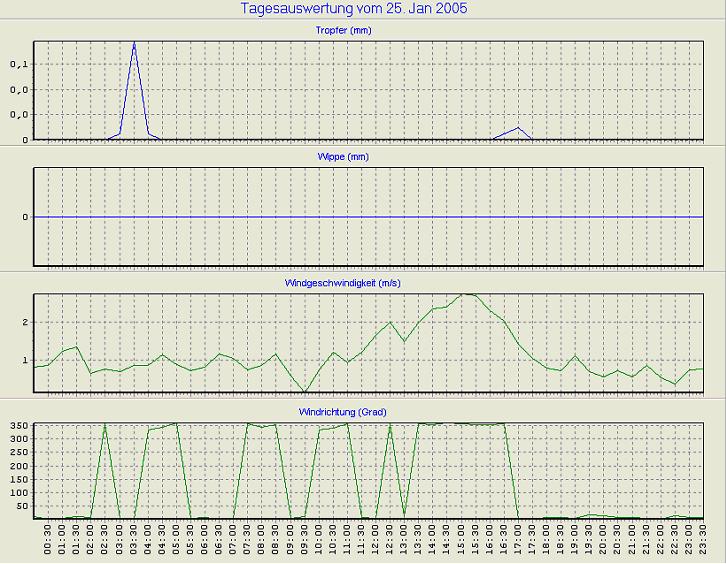Click the 50 label on wind direction axis
726x564 pixels.
pyautogui.click(x=23, y=505)
